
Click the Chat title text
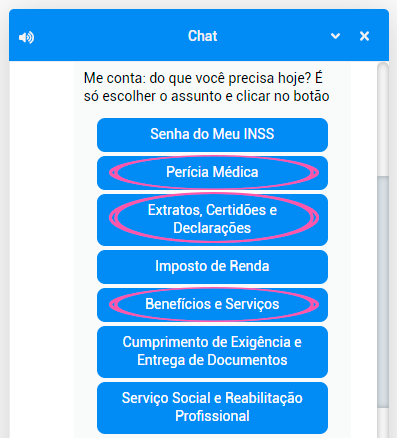click(x=203, y=36)
